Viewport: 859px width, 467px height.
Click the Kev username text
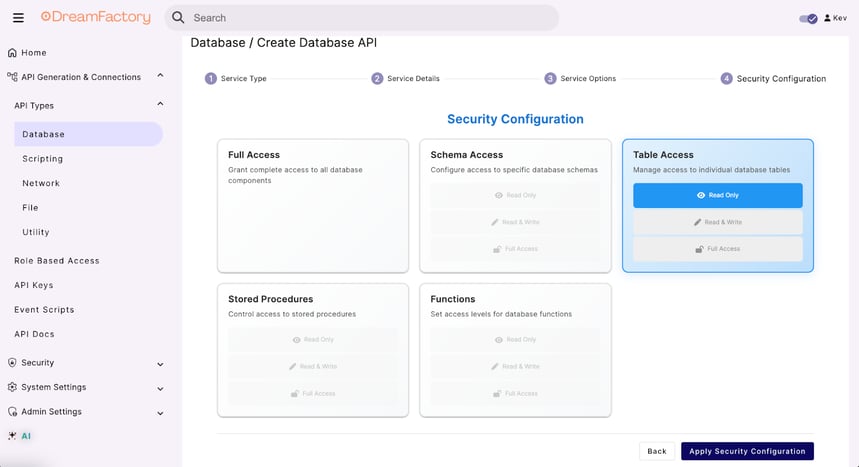pos(840,18)
